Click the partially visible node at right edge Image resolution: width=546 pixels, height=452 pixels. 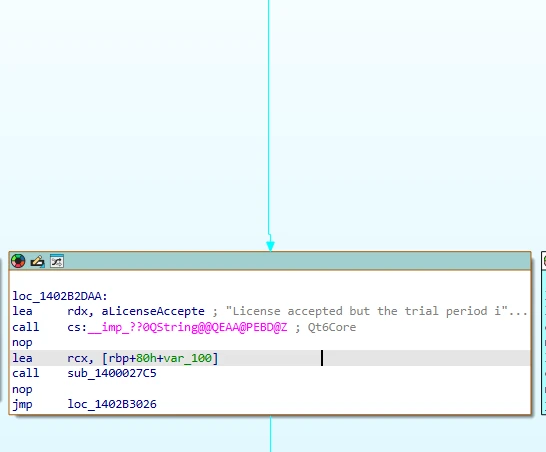pyautogui.click(x=544, y=333)
